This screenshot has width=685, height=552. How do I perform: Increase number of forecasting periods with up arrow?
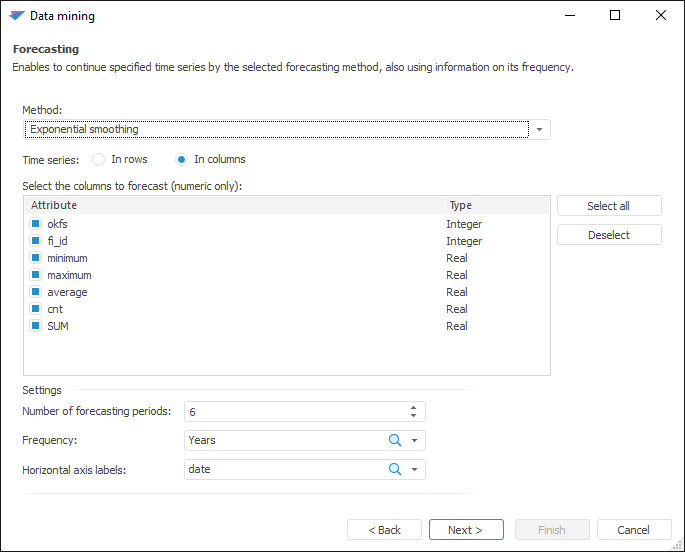coord(413,407)
